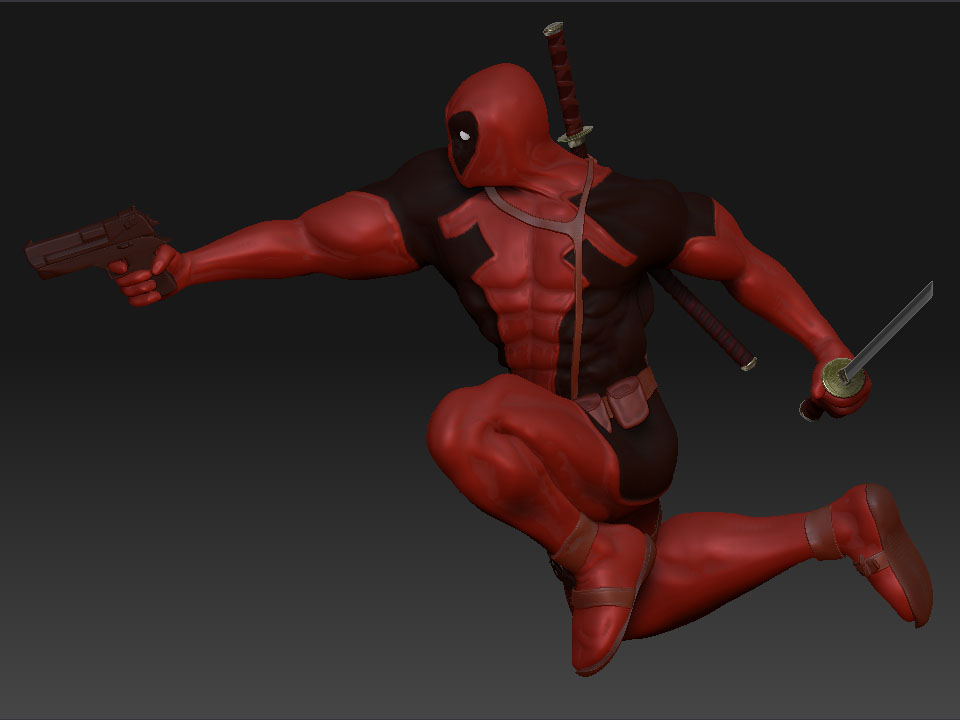This screenshot has width=960, height=720.
Task: Click the gold guard of the held katana
Action: click(843, 378)
